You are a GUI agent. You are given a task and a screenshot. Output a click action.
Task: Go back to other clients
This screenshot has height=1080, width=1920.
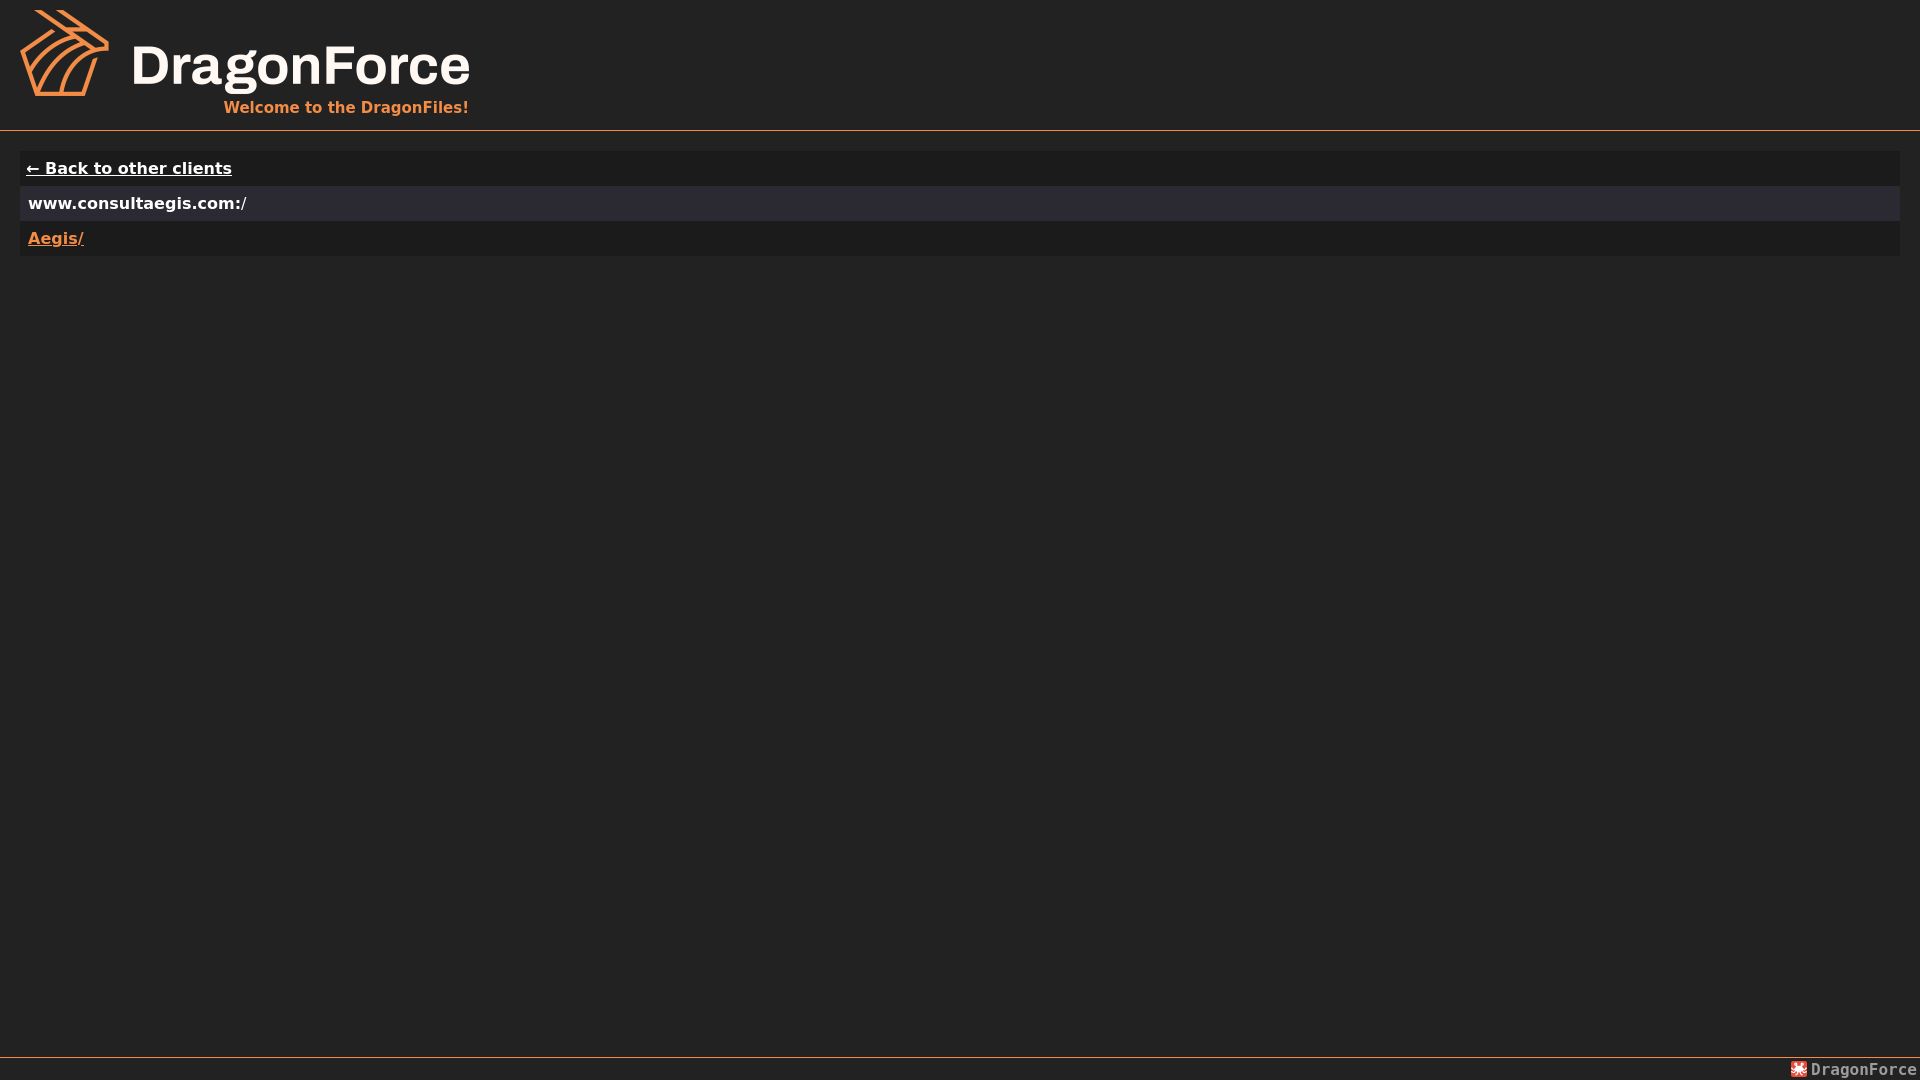[x=129, y=169]
